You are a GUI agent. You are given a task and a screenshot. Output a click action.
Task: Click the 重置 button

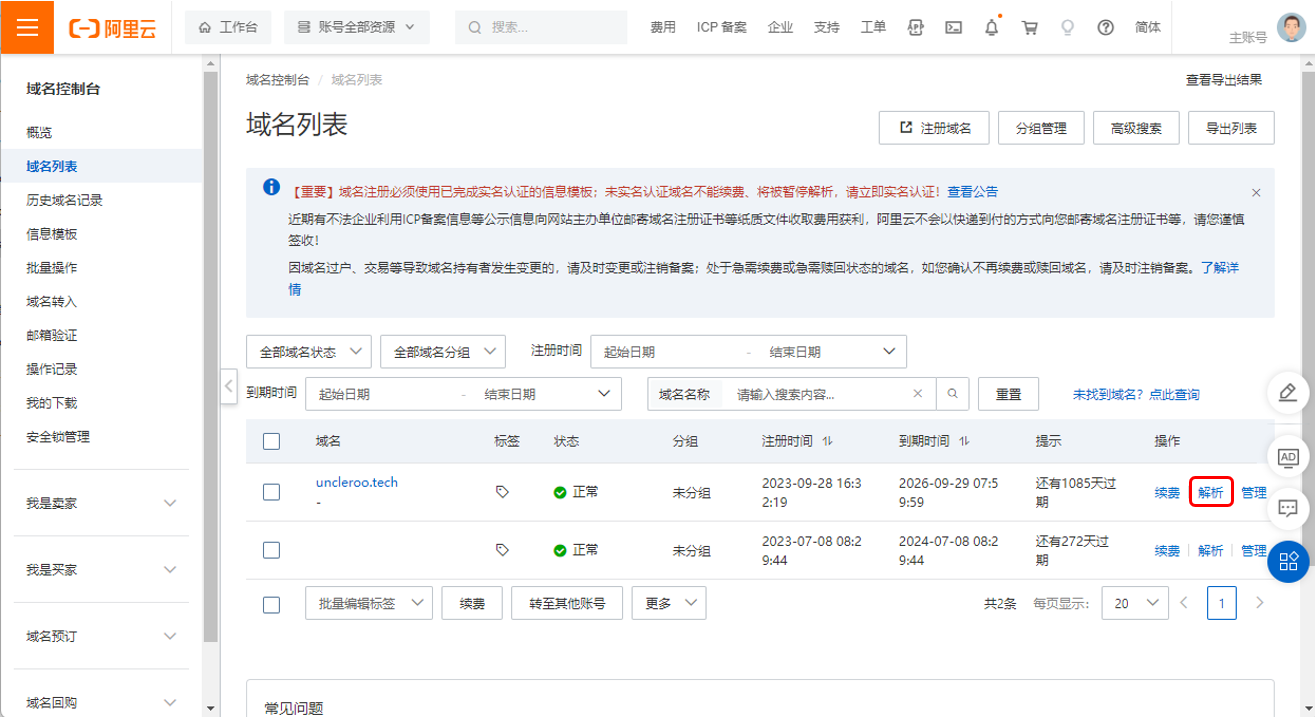tap(1009, 394)
